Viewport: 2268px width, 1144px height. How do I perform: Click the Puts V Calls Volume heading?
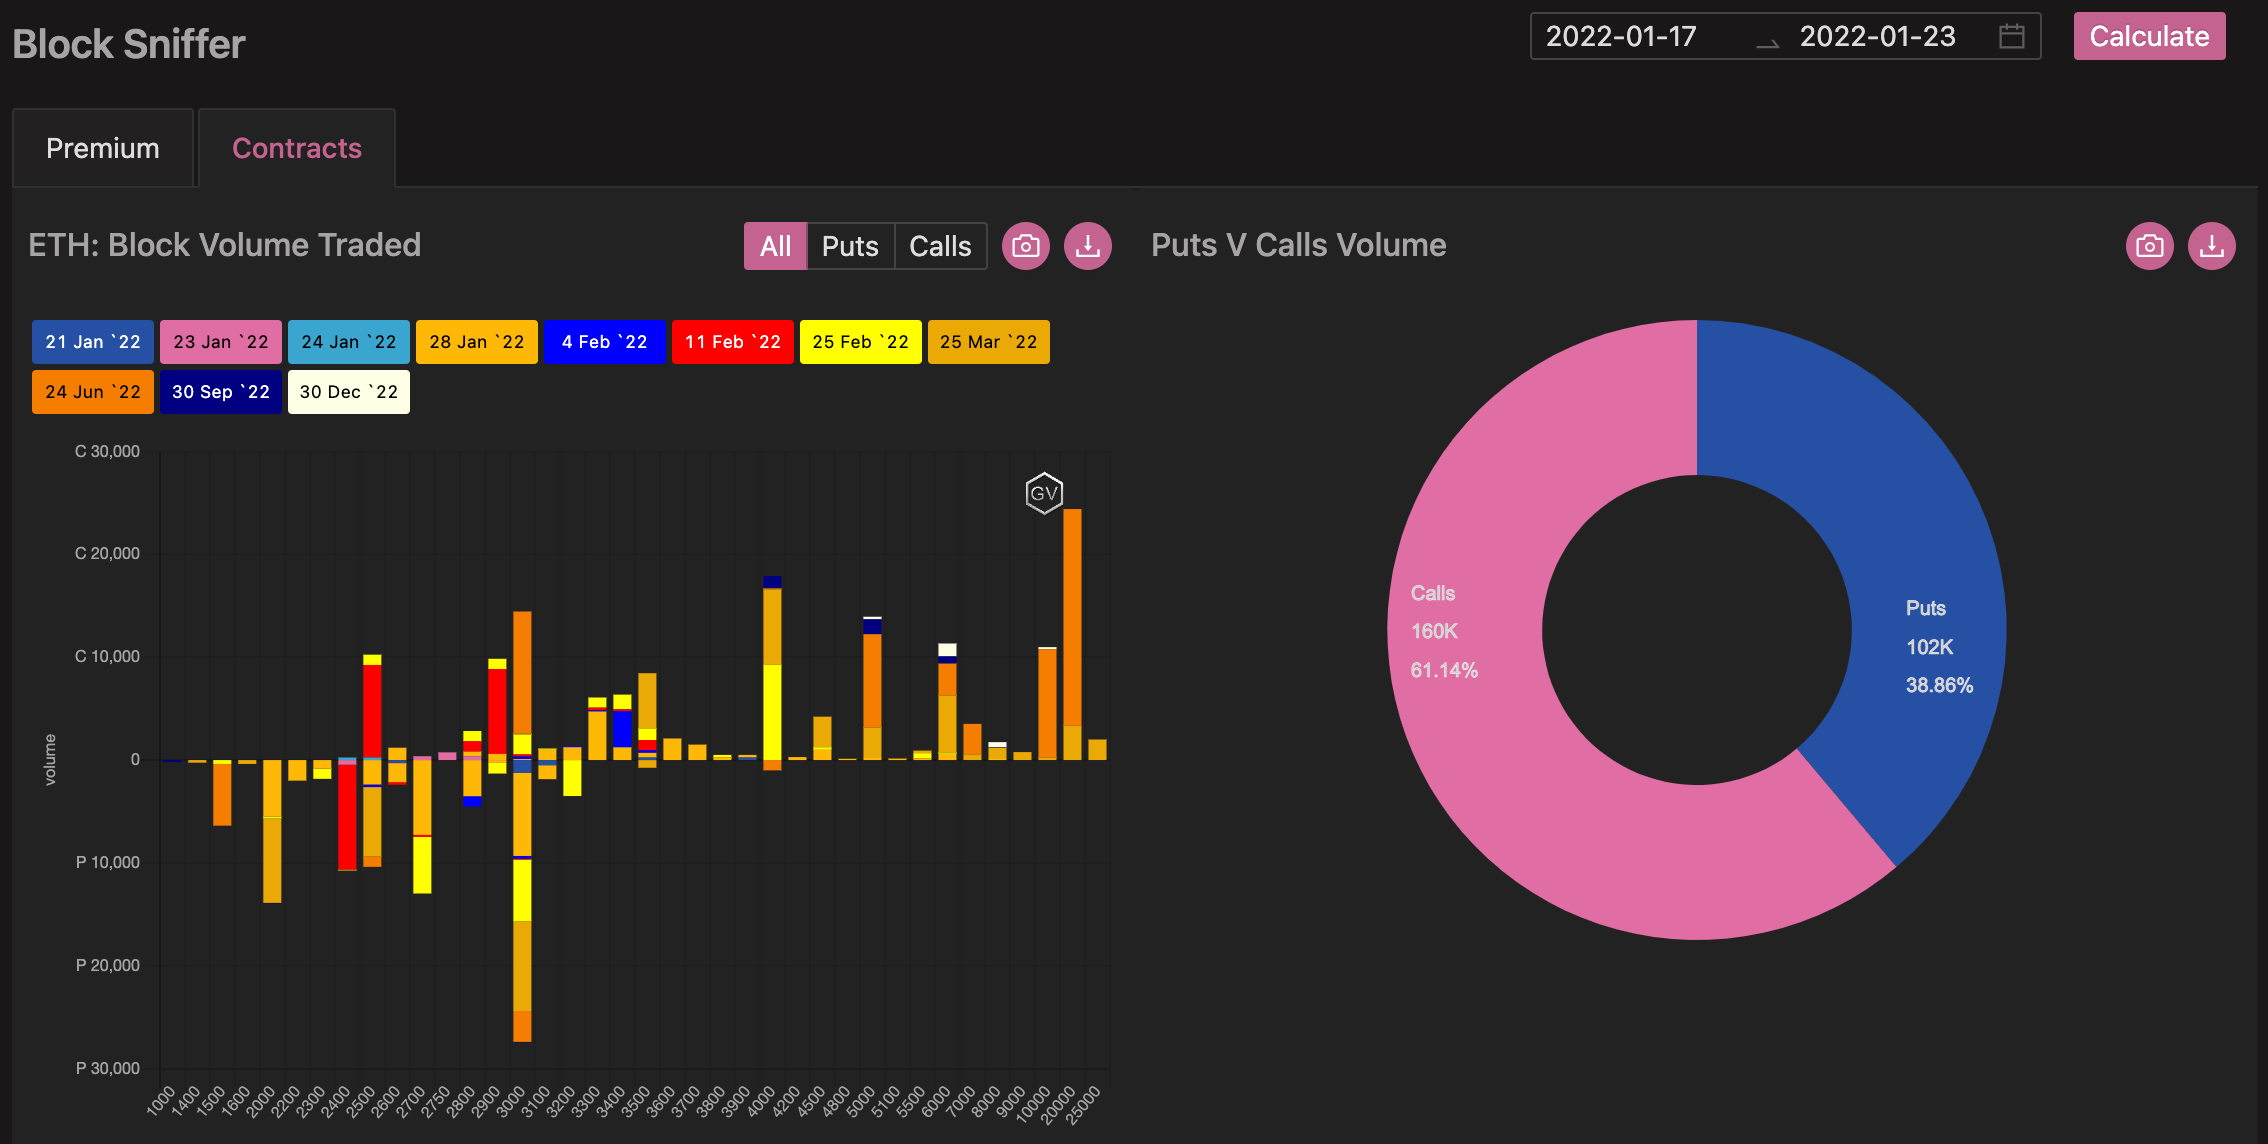(1299, 245)
